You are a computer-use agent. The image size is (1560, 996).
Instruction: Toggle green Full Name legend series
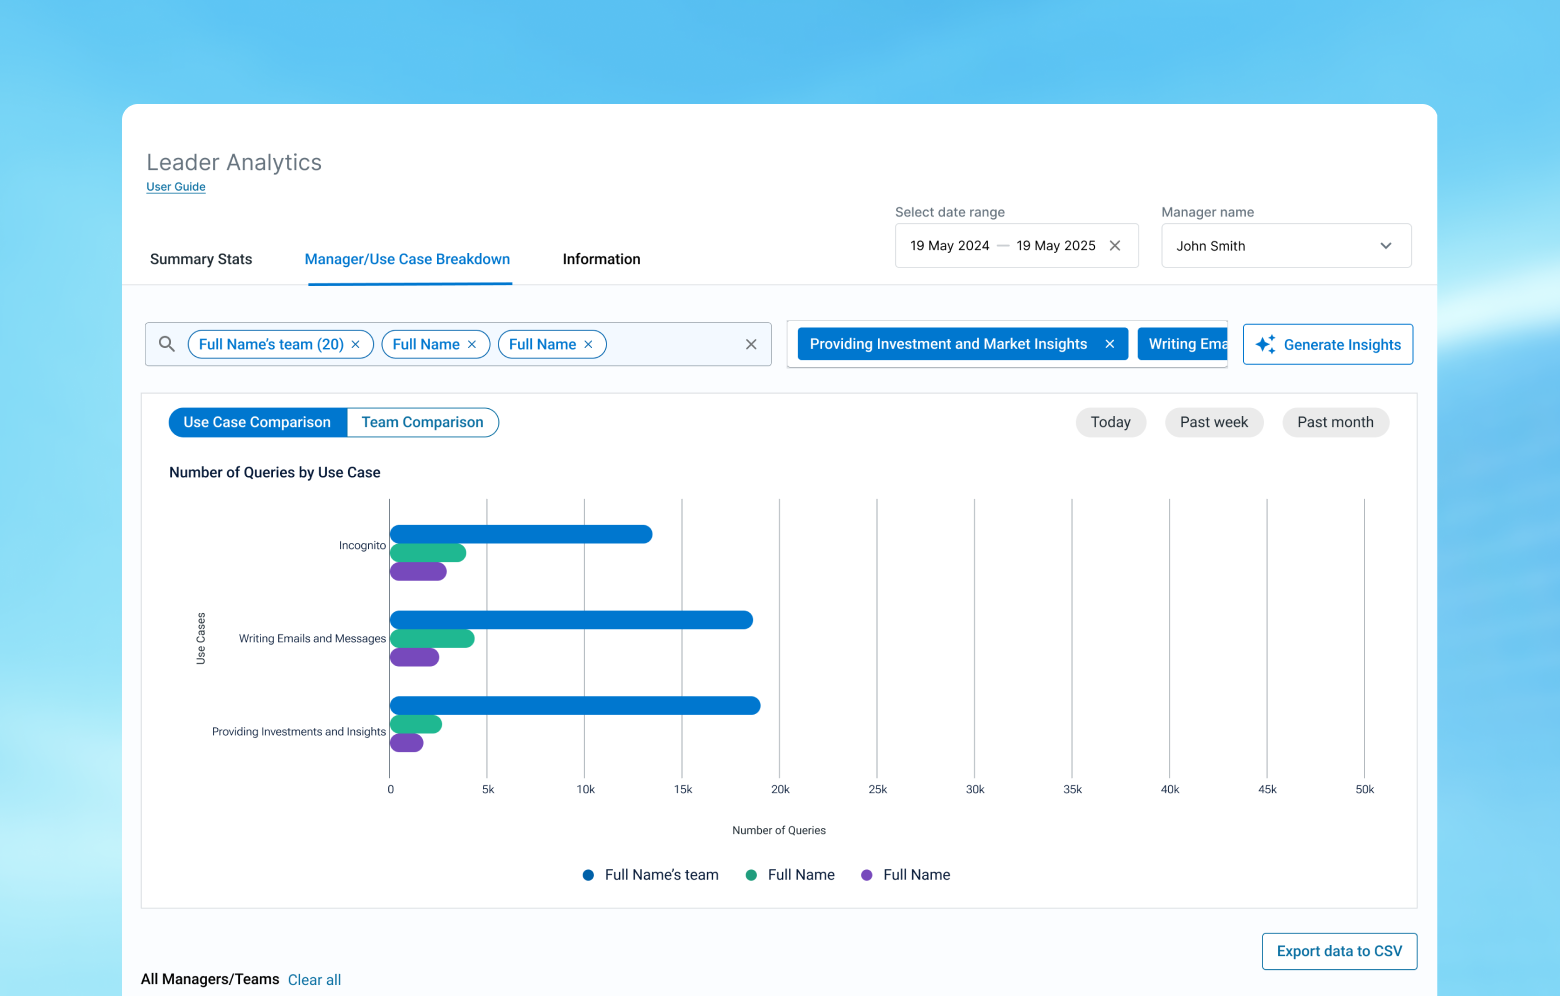790,875
